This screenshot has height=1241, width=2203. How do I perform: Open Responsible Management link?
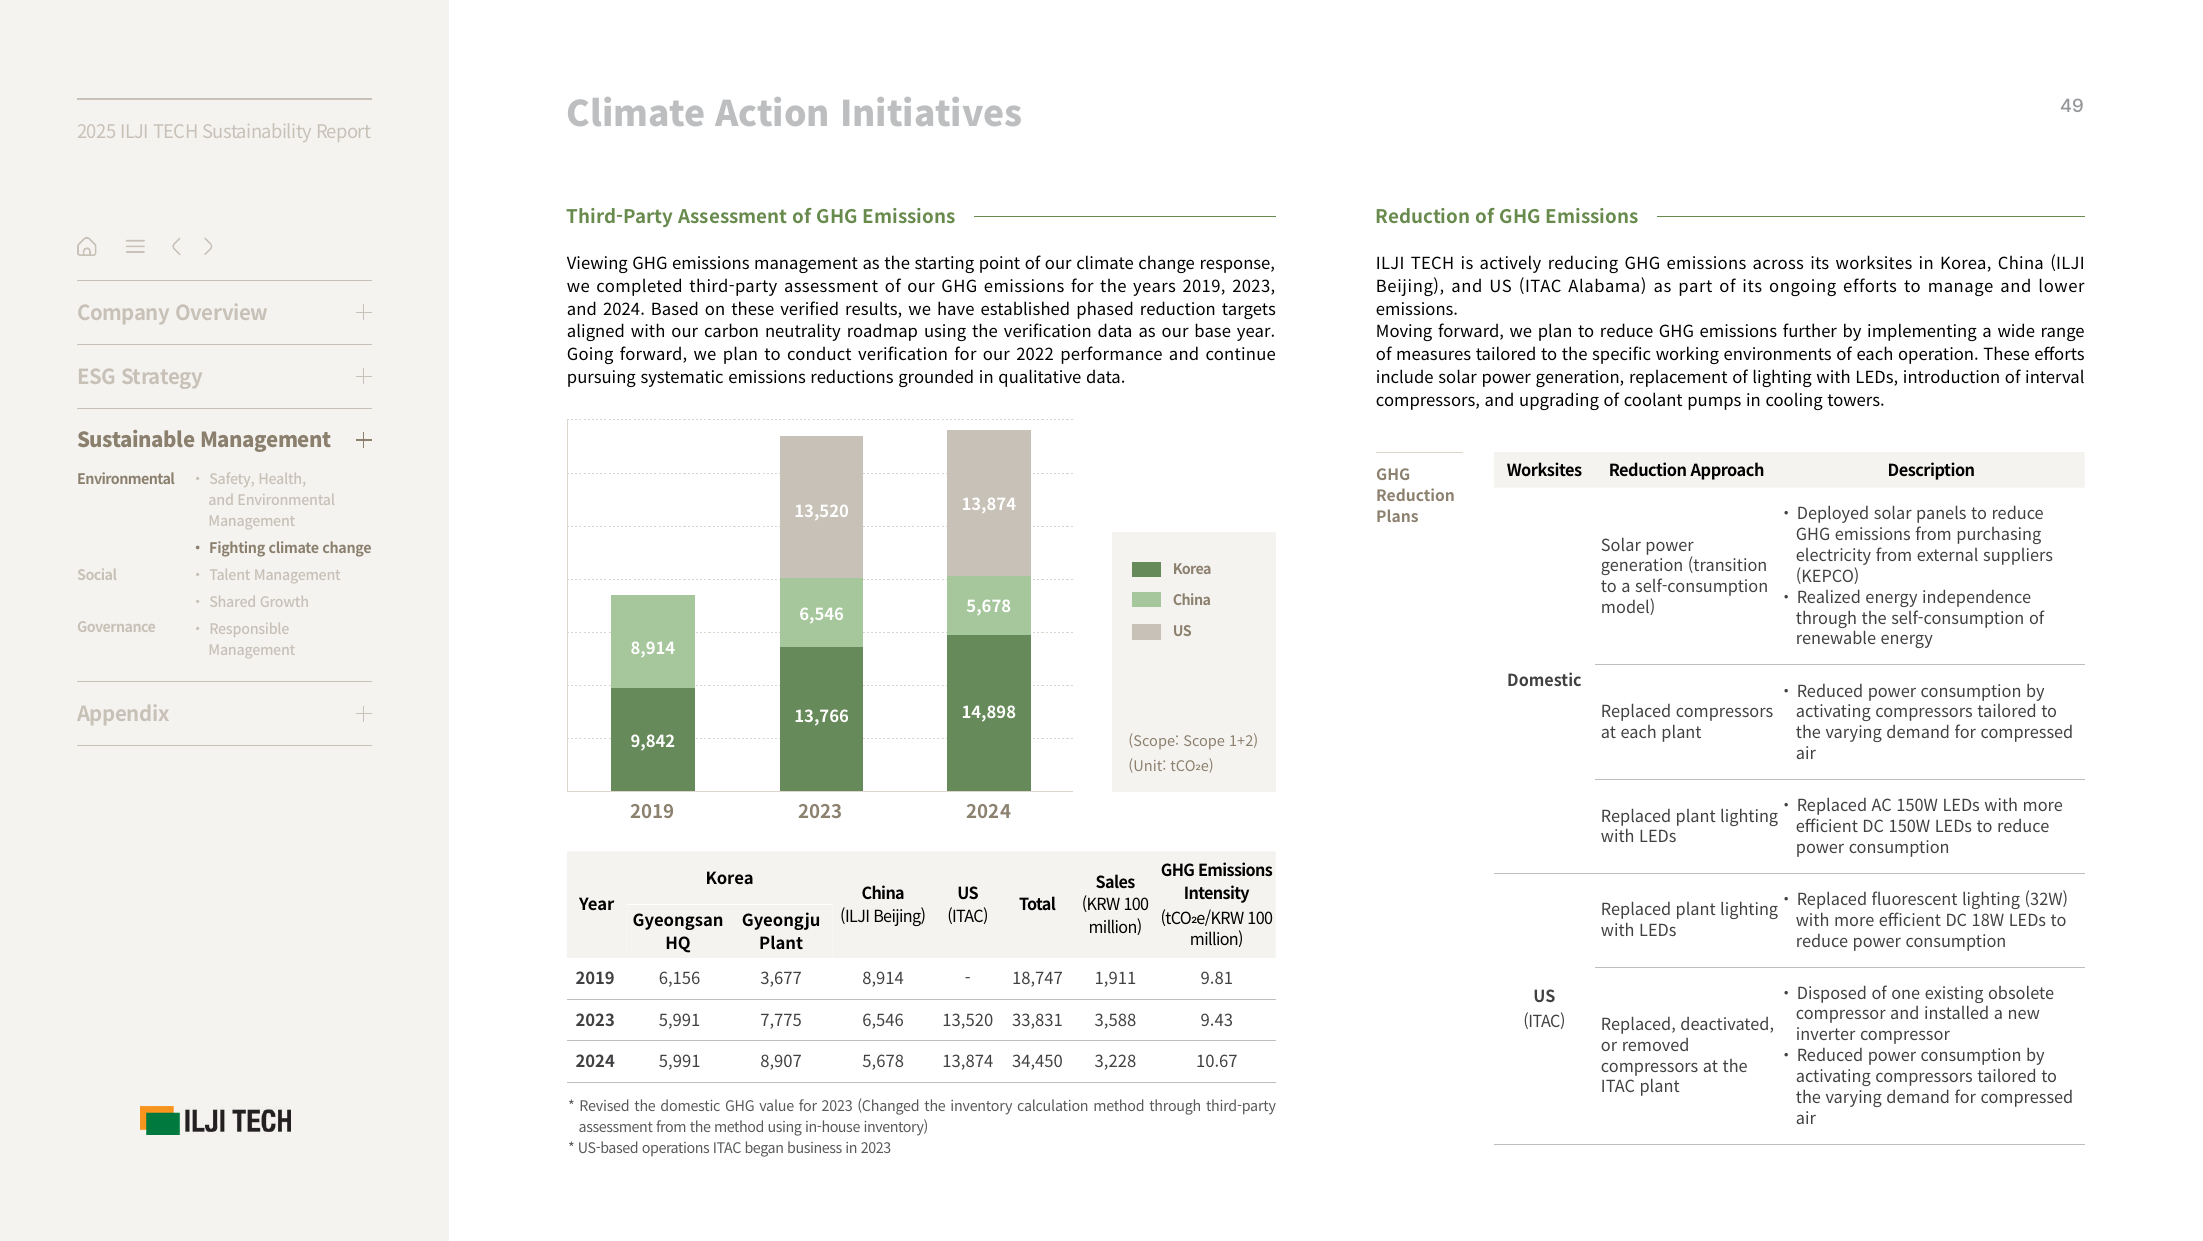coord(251,639)
